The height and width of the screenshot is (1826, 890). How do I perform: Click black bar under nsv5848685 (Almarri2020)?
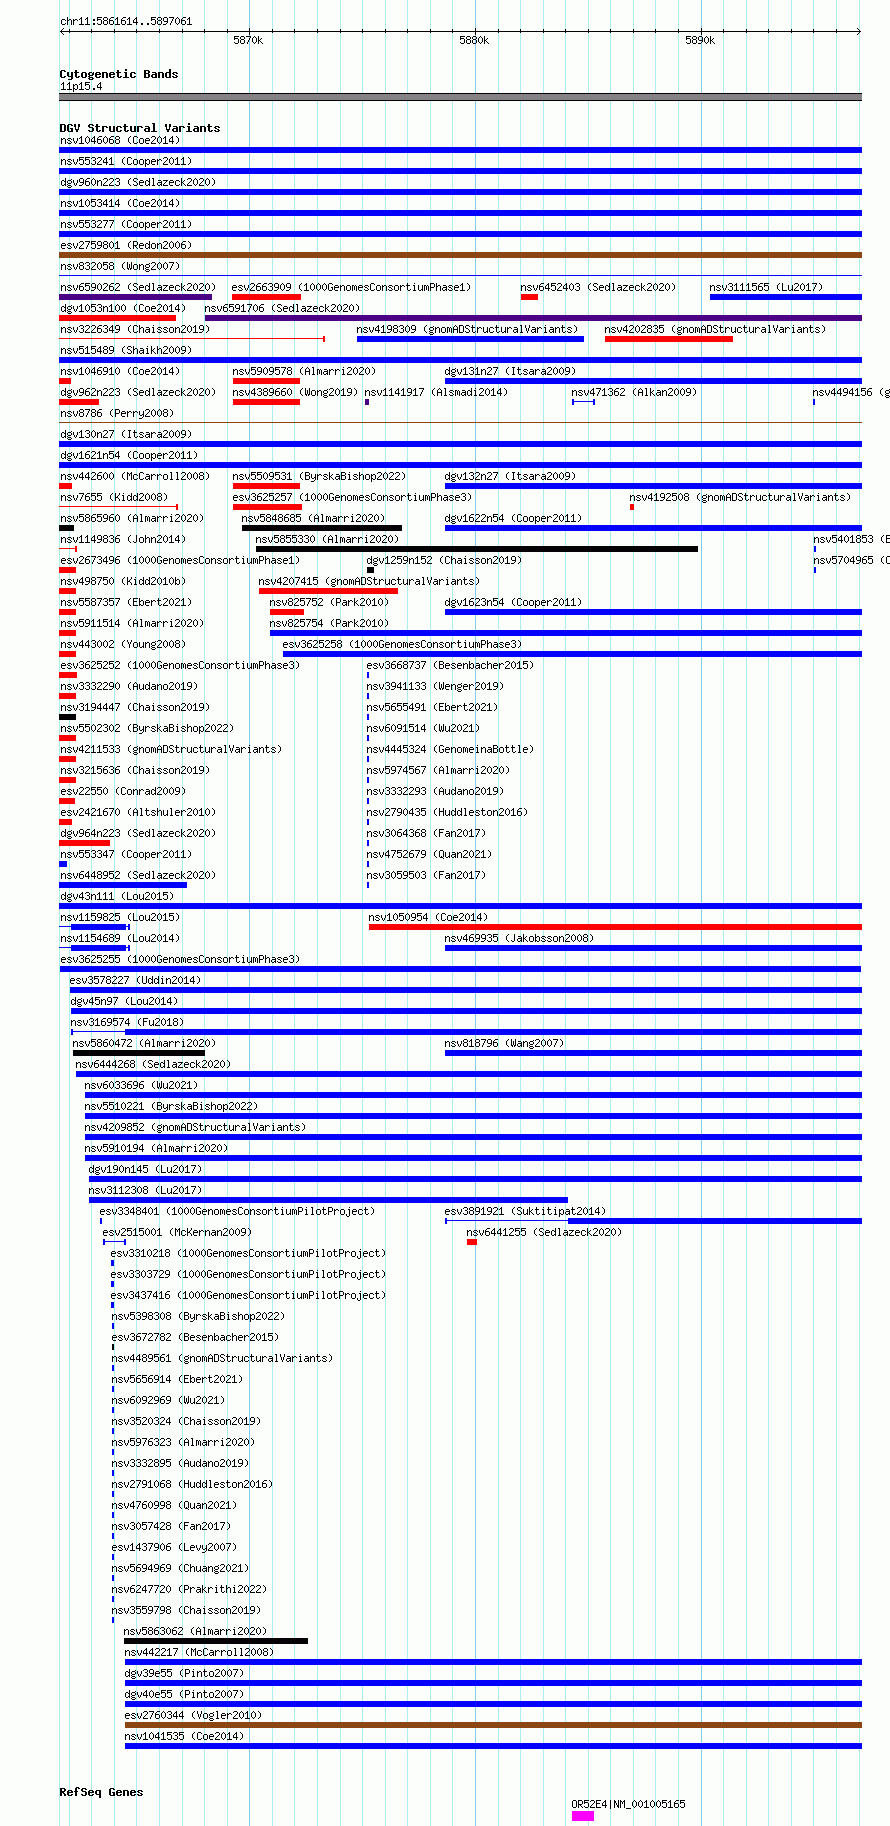pyautogui.click(x=322, y=528)
